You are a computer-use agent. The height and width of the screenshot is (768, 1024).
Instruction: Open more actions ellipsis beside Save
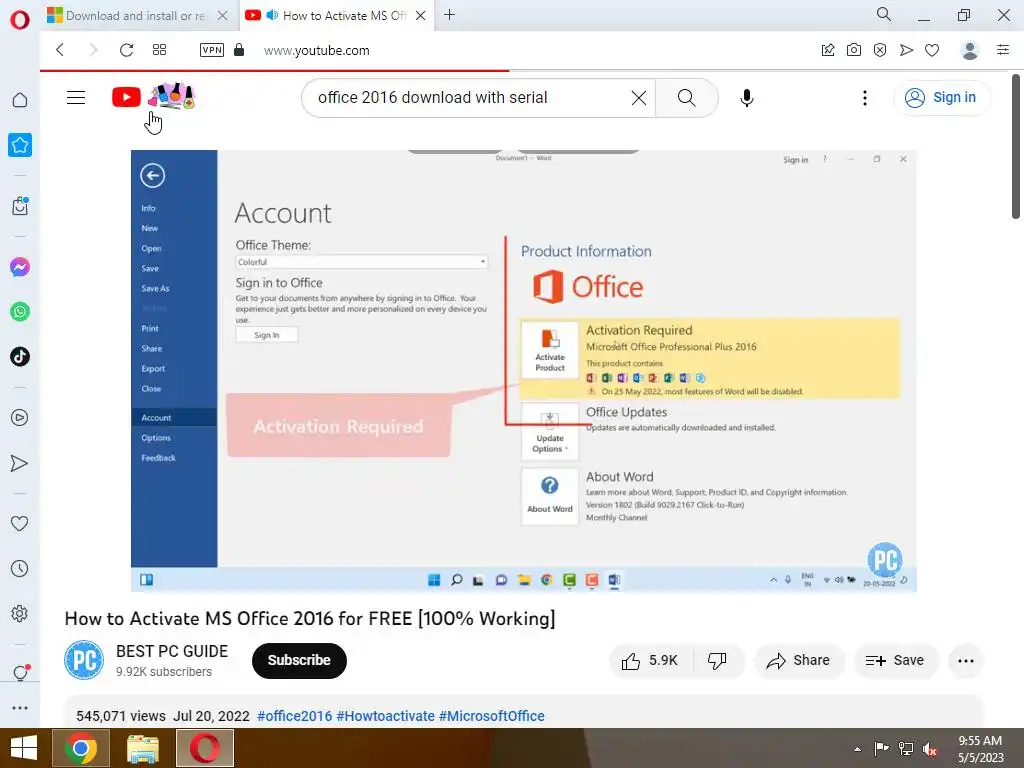click(x=966, y=661)
